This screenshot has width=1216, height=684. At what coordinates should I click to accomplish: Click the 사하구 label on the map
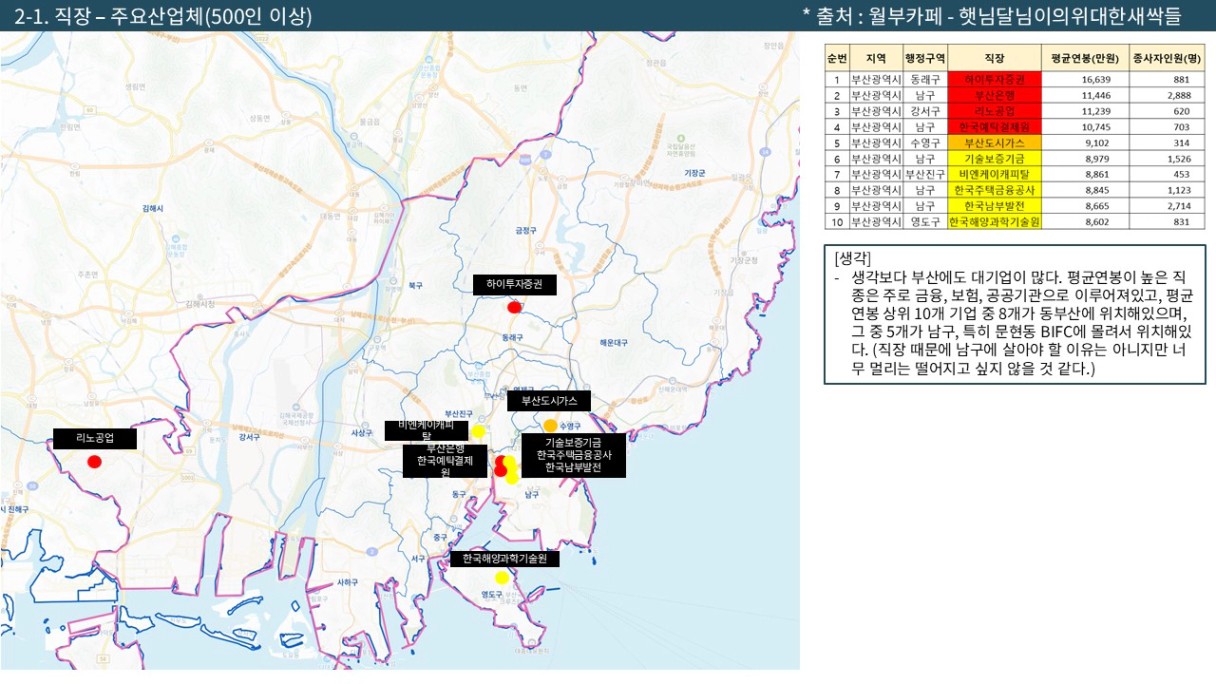click(347, 581)
